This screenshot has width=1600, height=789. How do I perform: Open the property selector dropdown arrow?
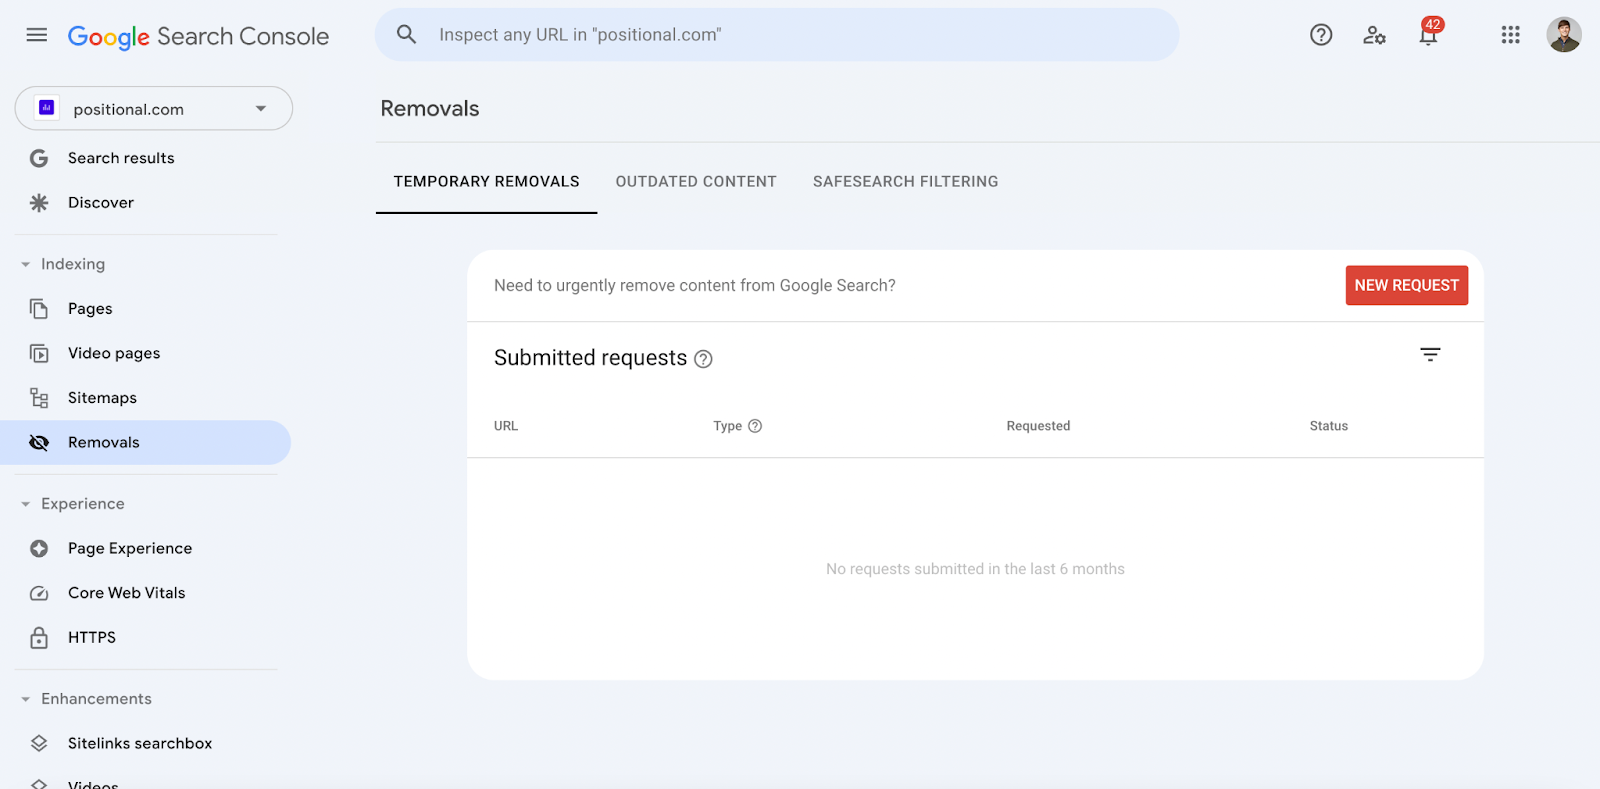coord(261,108)
